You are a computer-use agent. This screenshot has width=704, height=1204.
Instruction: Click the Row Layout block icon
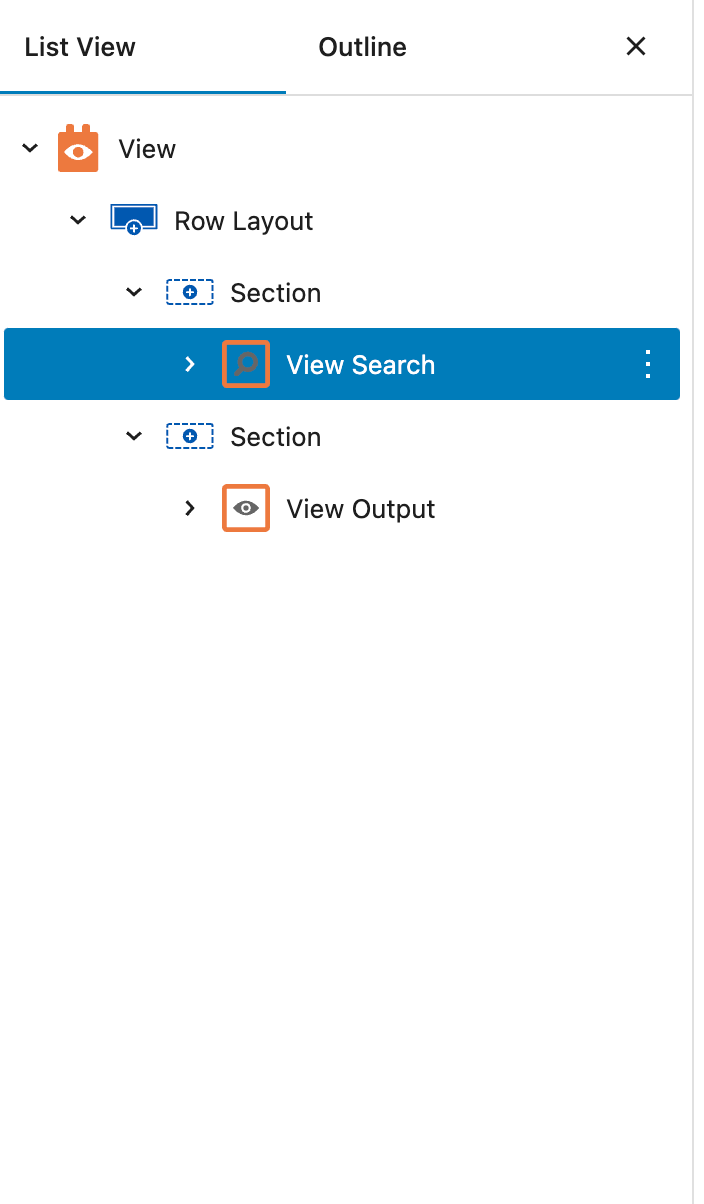click(134, 221)
